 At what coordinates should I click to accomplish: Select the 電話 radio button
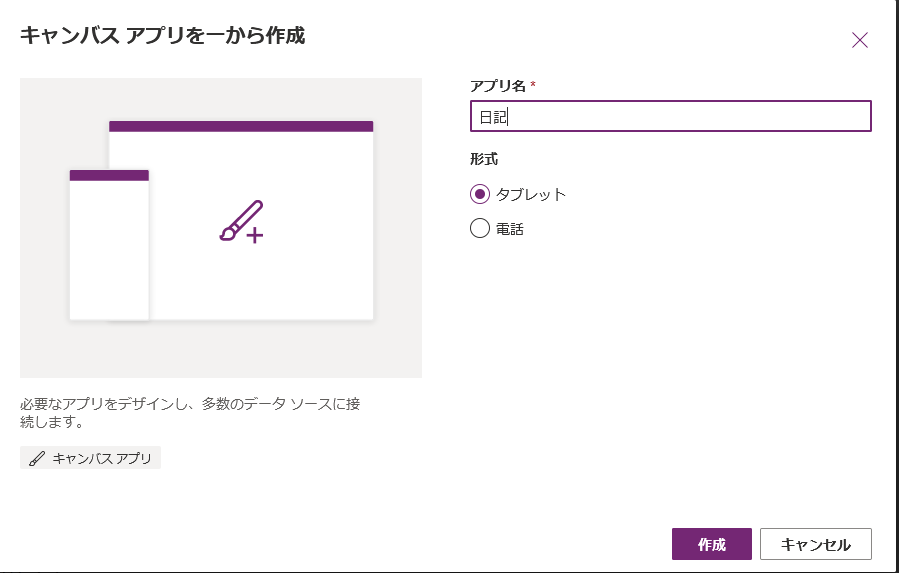(480, 229)
